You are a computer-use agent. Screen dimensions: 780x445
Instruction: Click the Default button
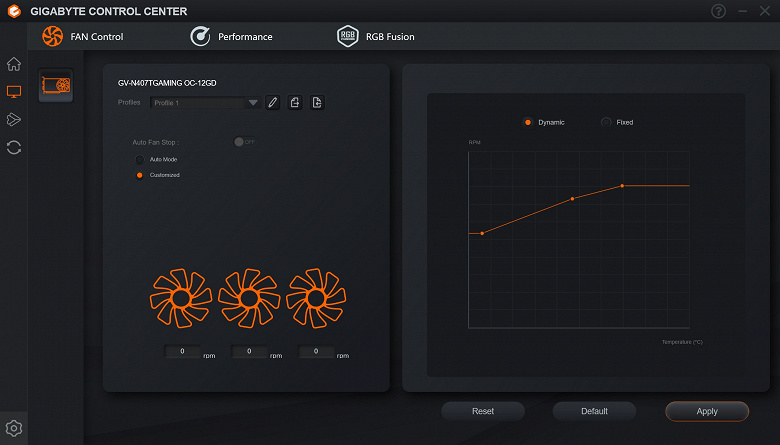pos(594,411)
